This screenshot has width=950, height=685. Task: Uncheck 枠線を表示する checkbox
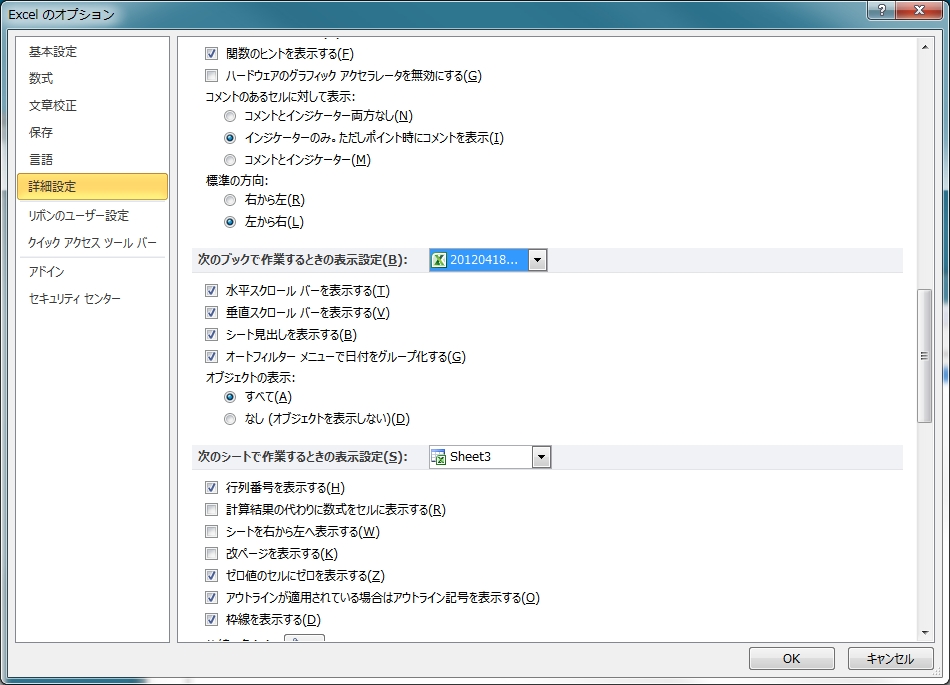[211, 620]
